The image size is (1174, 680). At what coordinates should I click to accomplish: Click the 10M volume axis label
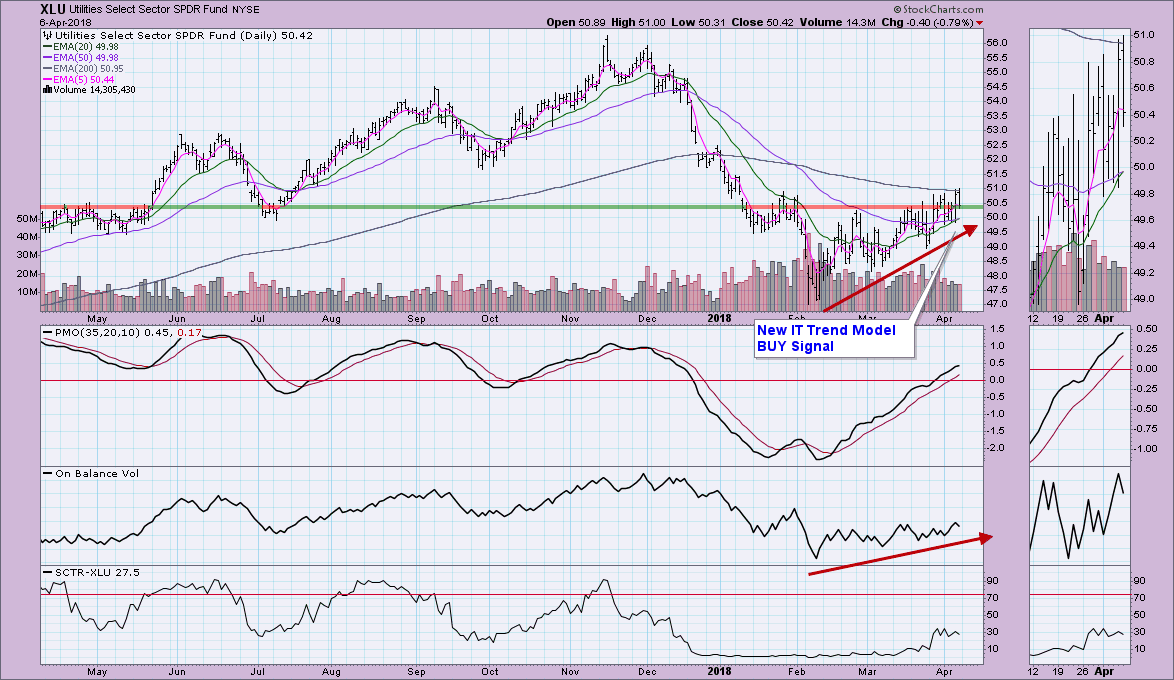tap(27, 291)
